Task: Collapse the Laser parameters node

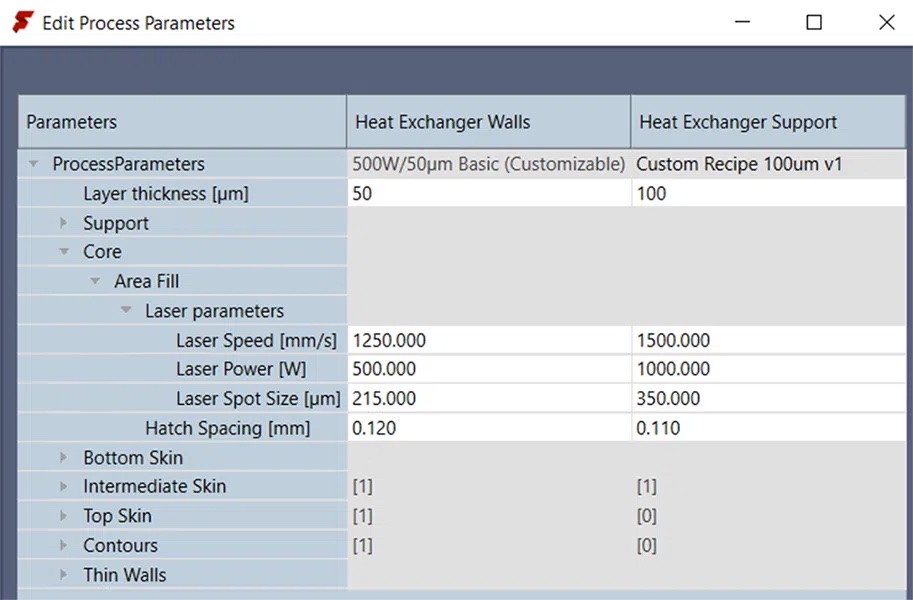Action: (126, 310)
